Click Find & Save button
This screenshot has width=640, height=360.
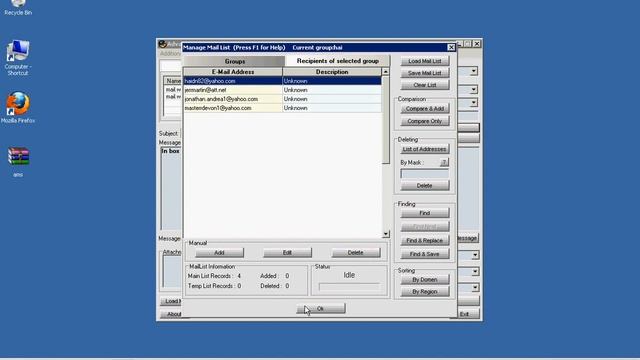coord(424,254)
